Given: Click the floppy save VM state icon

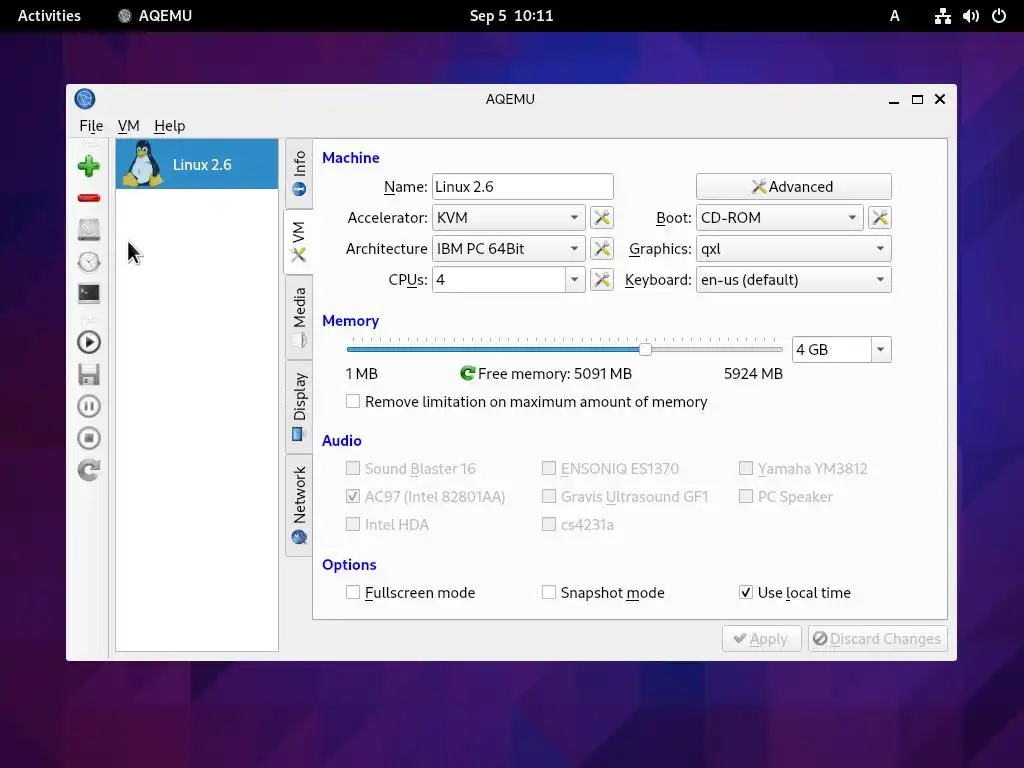Looking at the screenshot, I should pyautogui.click(x=89, y=374).
